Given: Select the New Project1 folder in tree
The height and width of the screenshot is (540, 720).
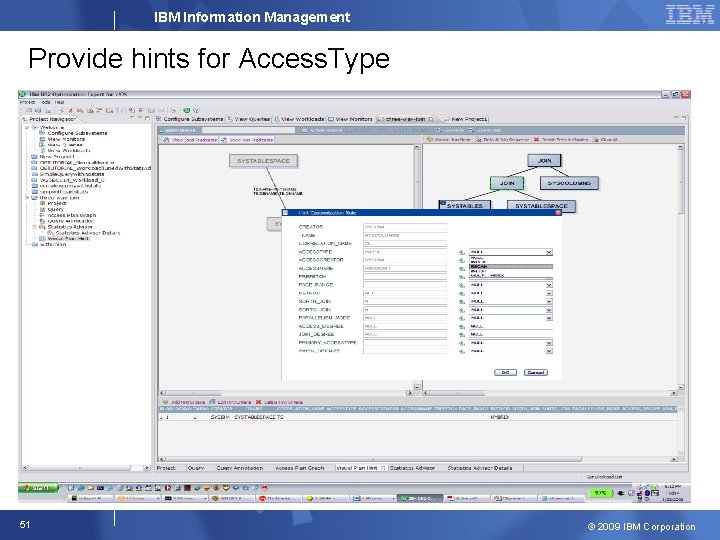Looking at the screenshot, I should (57, 157).
